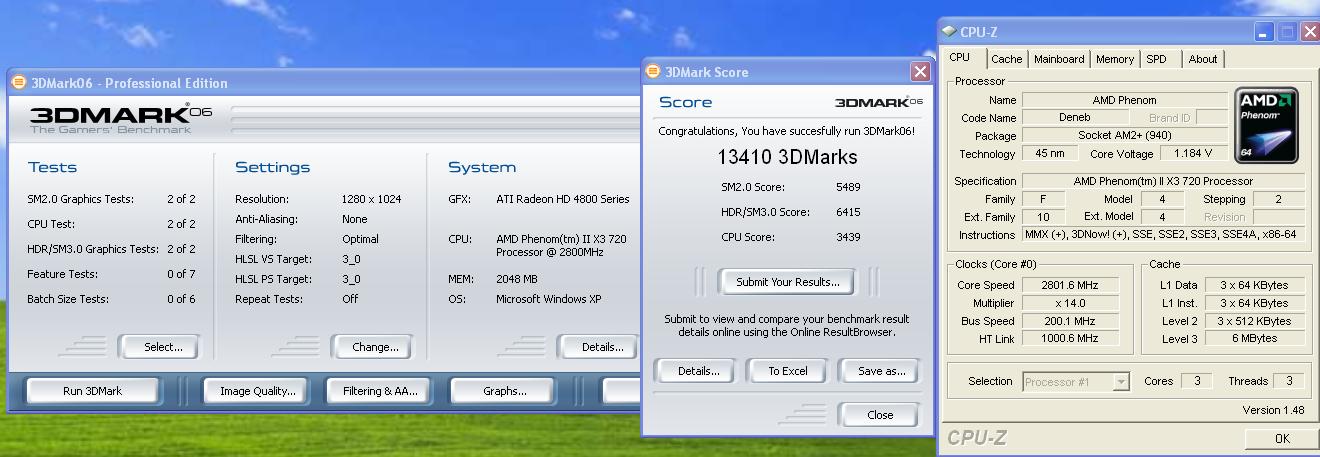
Task: Click the Close button in Score dialog
Action: coord(880,414)
